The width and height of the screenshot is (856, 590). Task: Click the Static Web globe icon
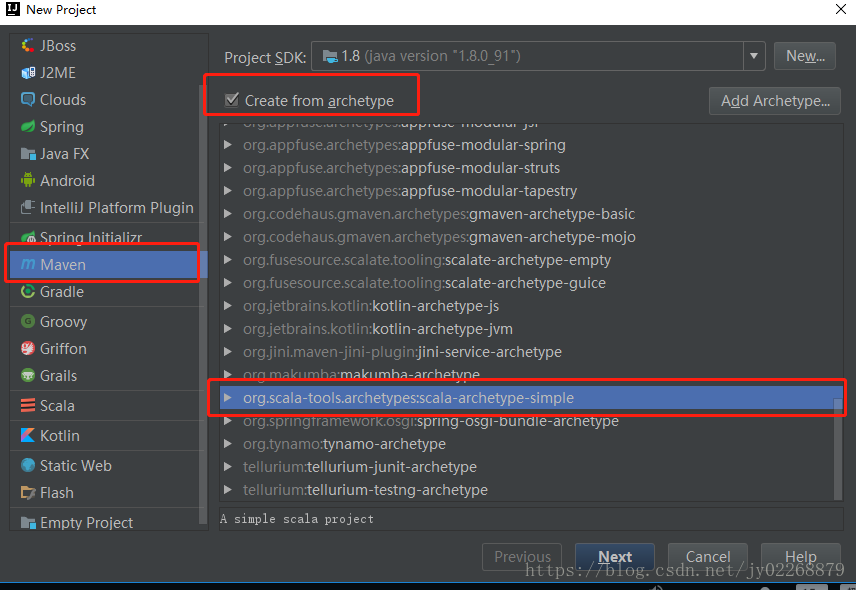tap(28, 465)
